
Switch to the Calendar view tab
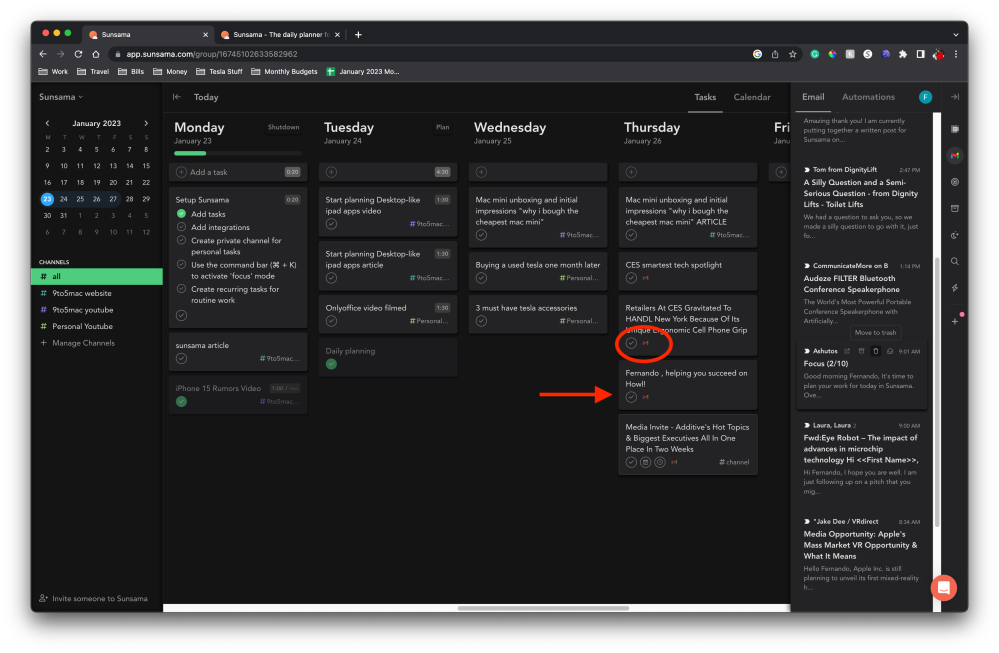[x=752, y=97]
